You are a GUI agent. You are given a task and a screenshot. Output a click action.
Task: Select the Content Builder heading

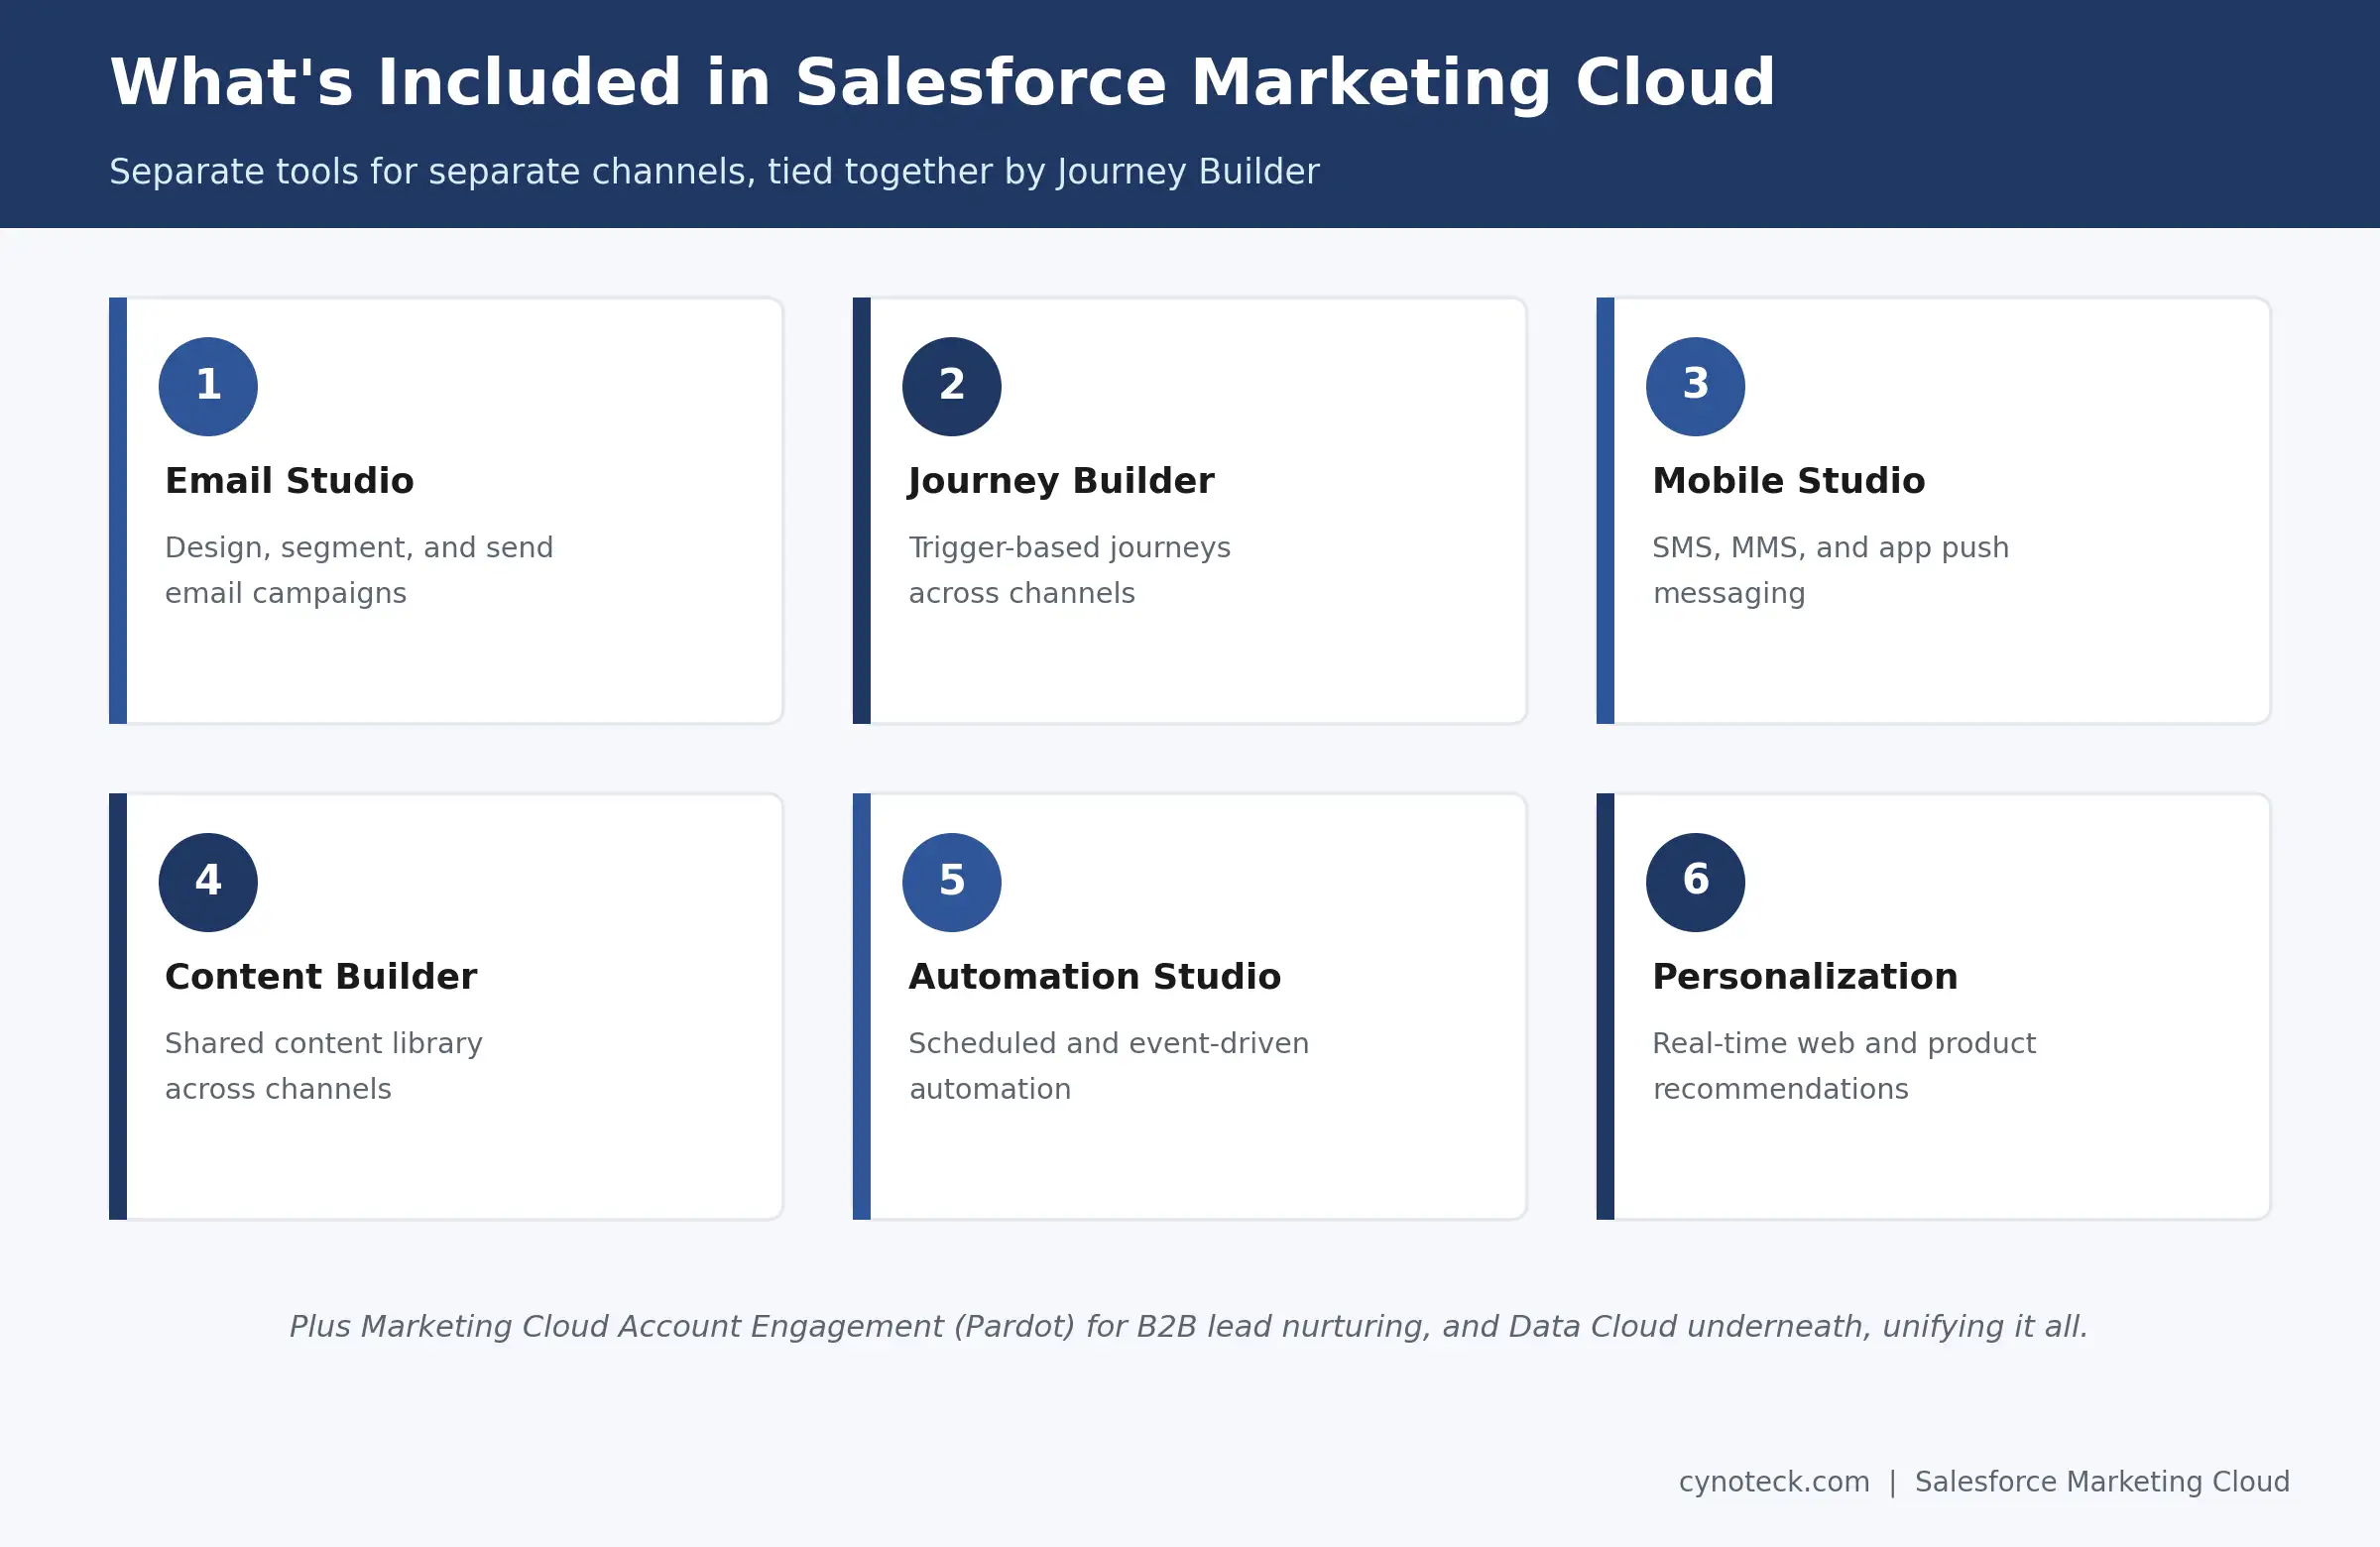(x=321, y=977)
